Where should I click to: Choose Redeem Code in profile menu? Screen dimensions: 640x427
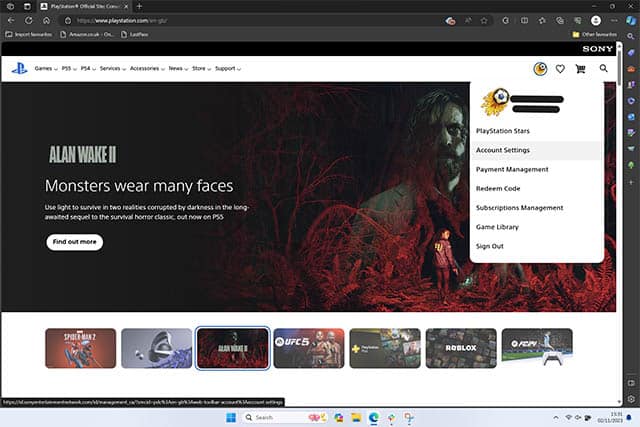(498, 188)
